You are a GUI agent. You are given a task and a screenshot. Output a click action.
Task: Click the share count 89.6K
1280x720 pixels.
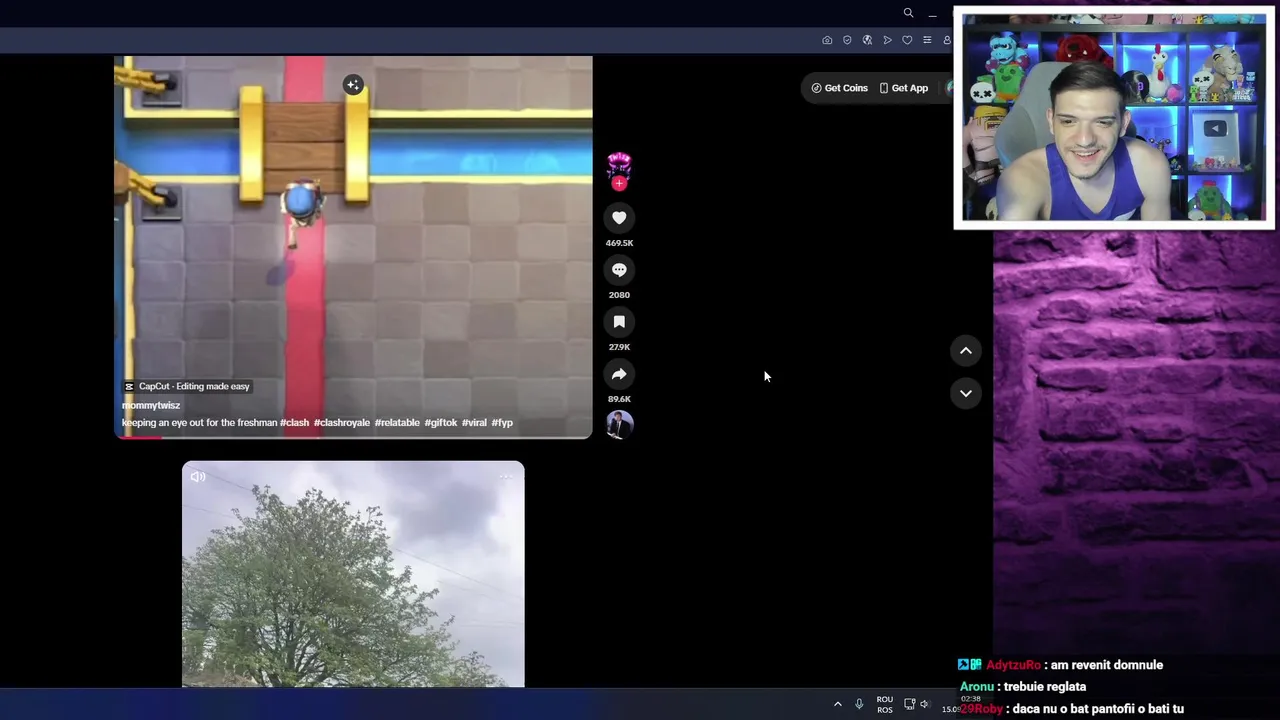619,399
